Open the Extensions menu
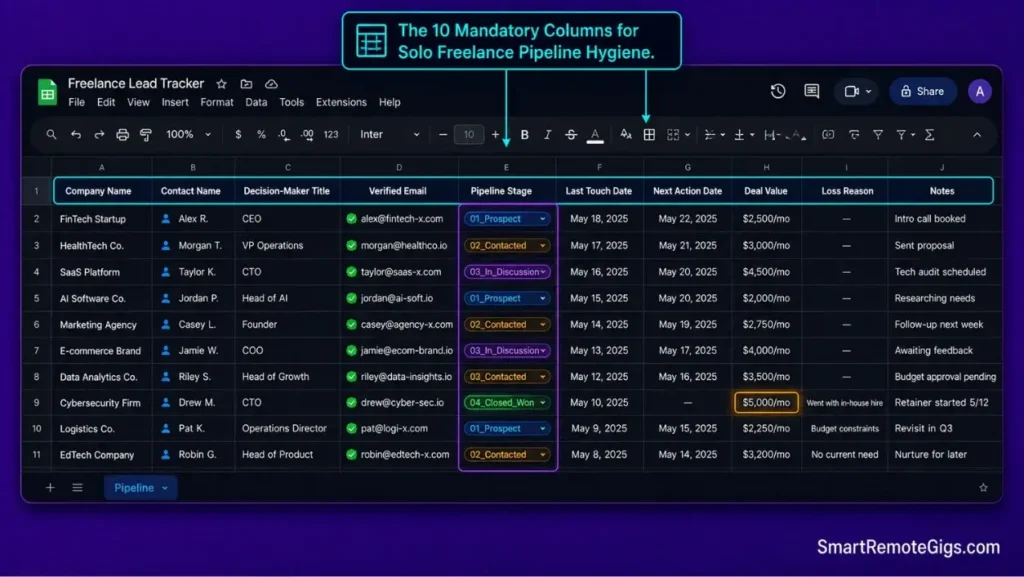 tap(341, 102)
